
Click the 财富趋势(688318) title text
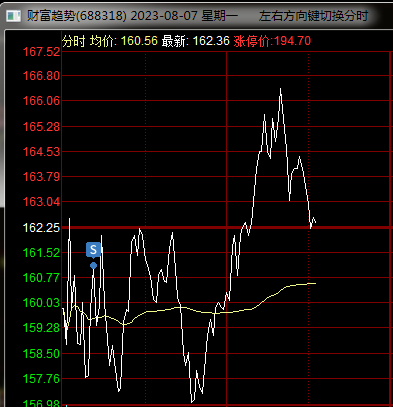pos(77,16)
